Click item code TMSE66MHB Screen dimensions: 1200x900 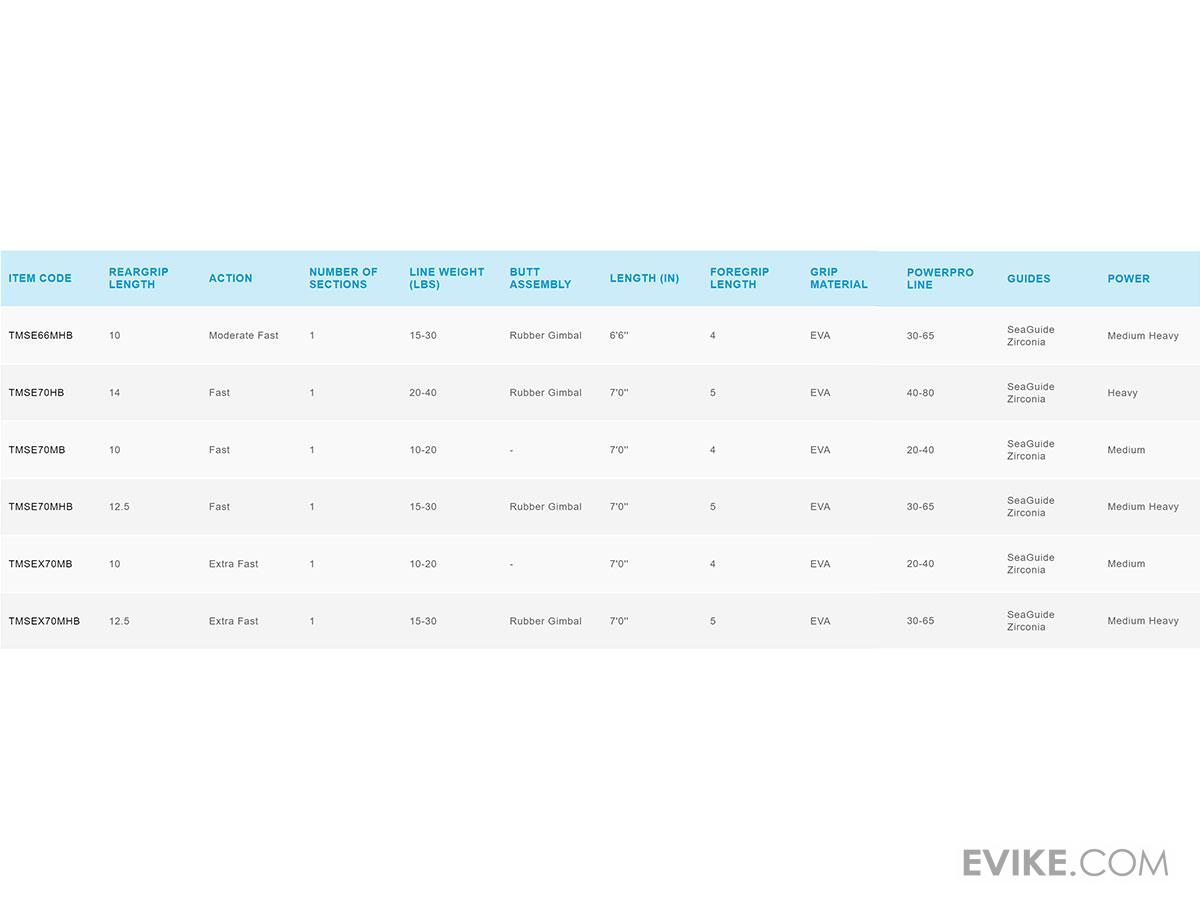41,336
